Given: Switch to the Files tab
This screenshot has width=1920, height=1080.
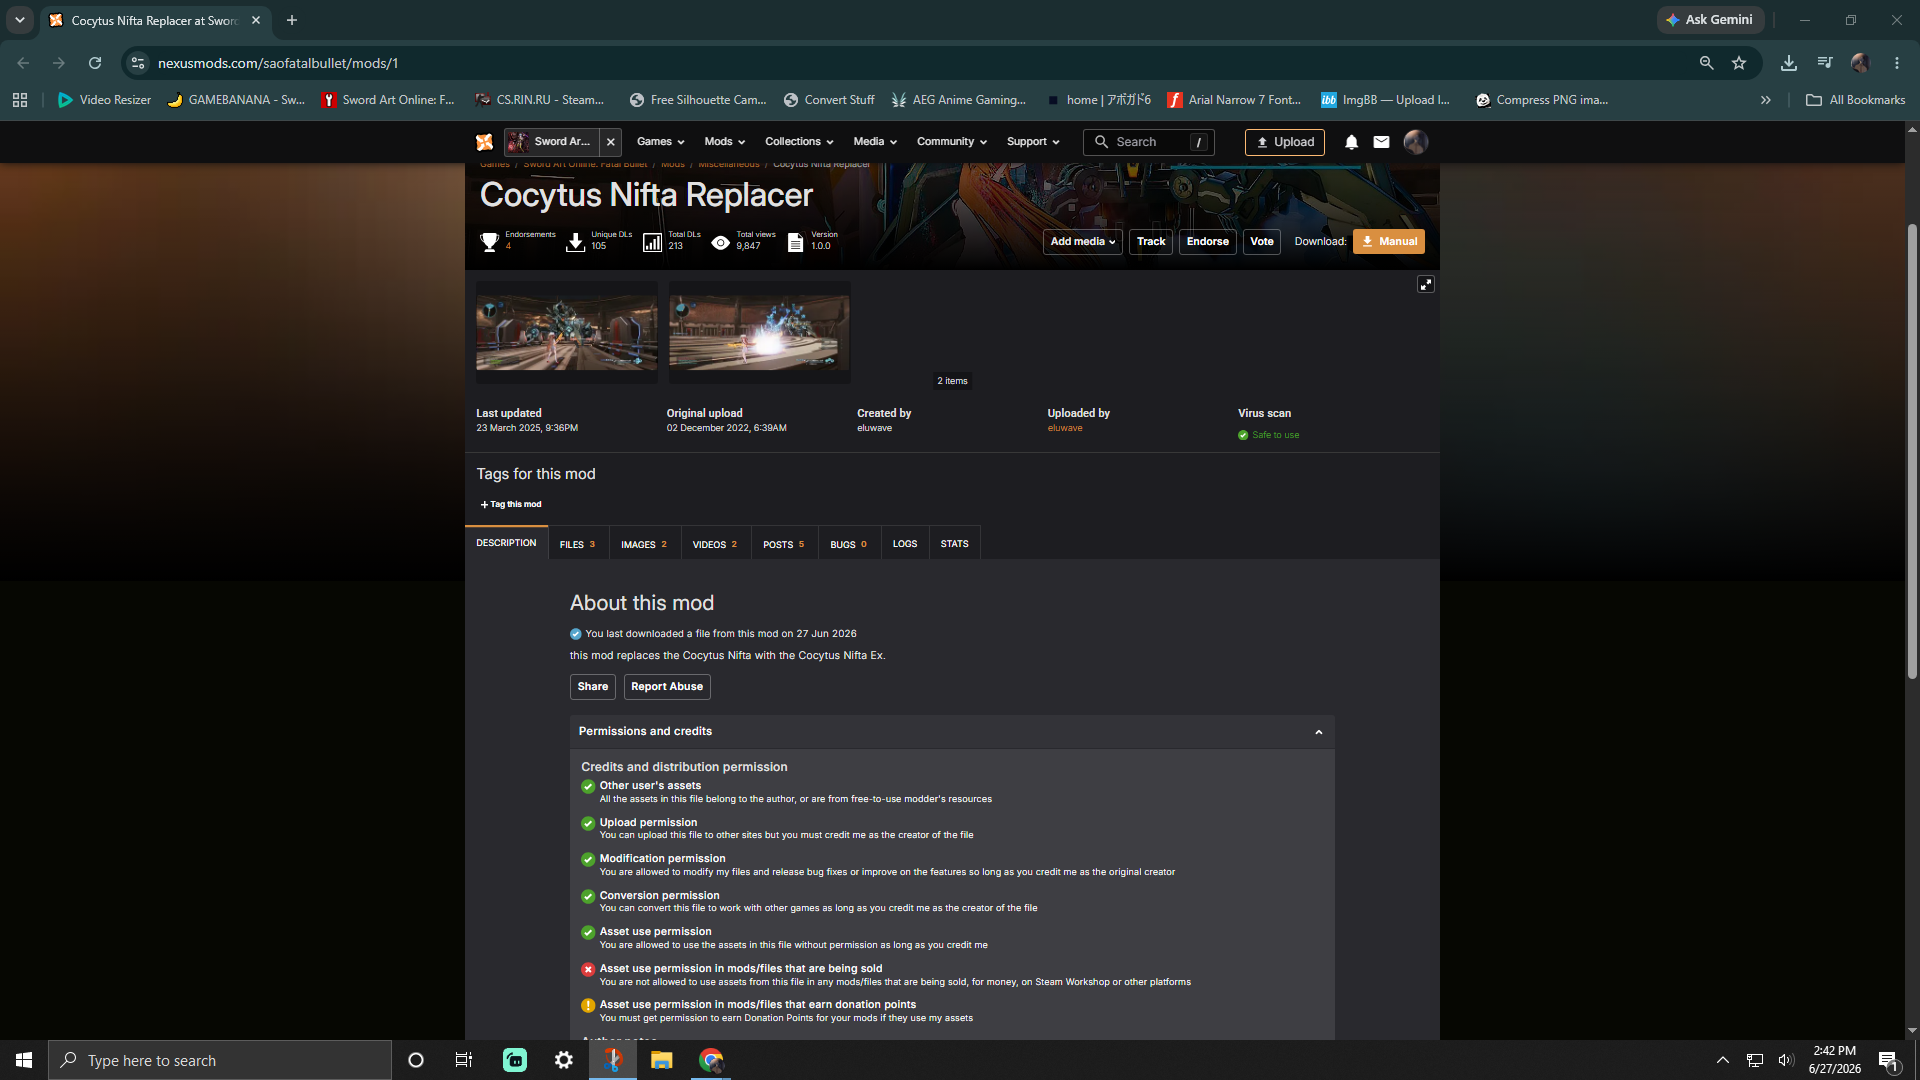Looking at the screenshot, I should (x=577, y=544).
